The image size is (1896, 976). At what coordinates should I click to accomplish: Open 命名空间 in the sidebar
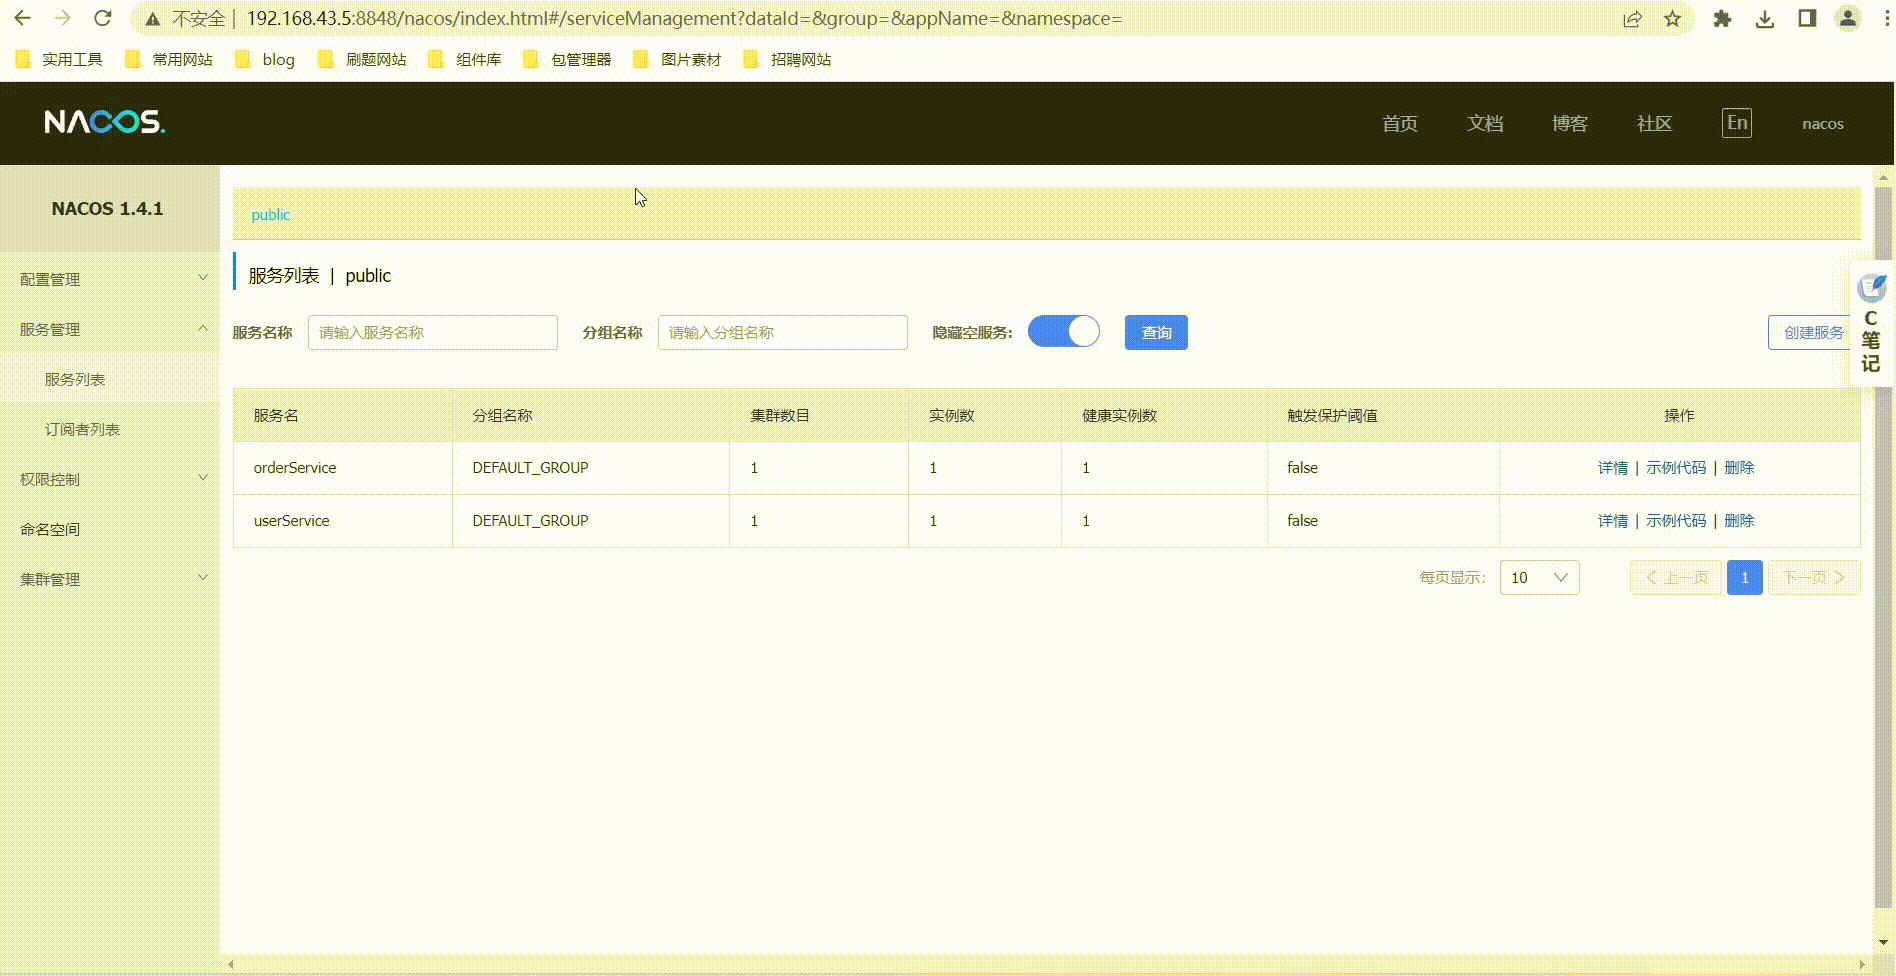110,529
